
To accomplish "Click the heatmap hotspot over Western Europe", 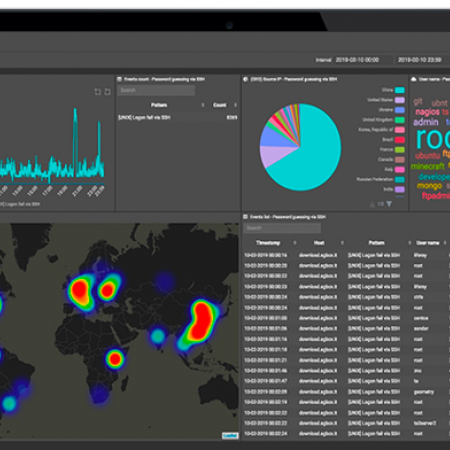I will [x=81, y=291].
